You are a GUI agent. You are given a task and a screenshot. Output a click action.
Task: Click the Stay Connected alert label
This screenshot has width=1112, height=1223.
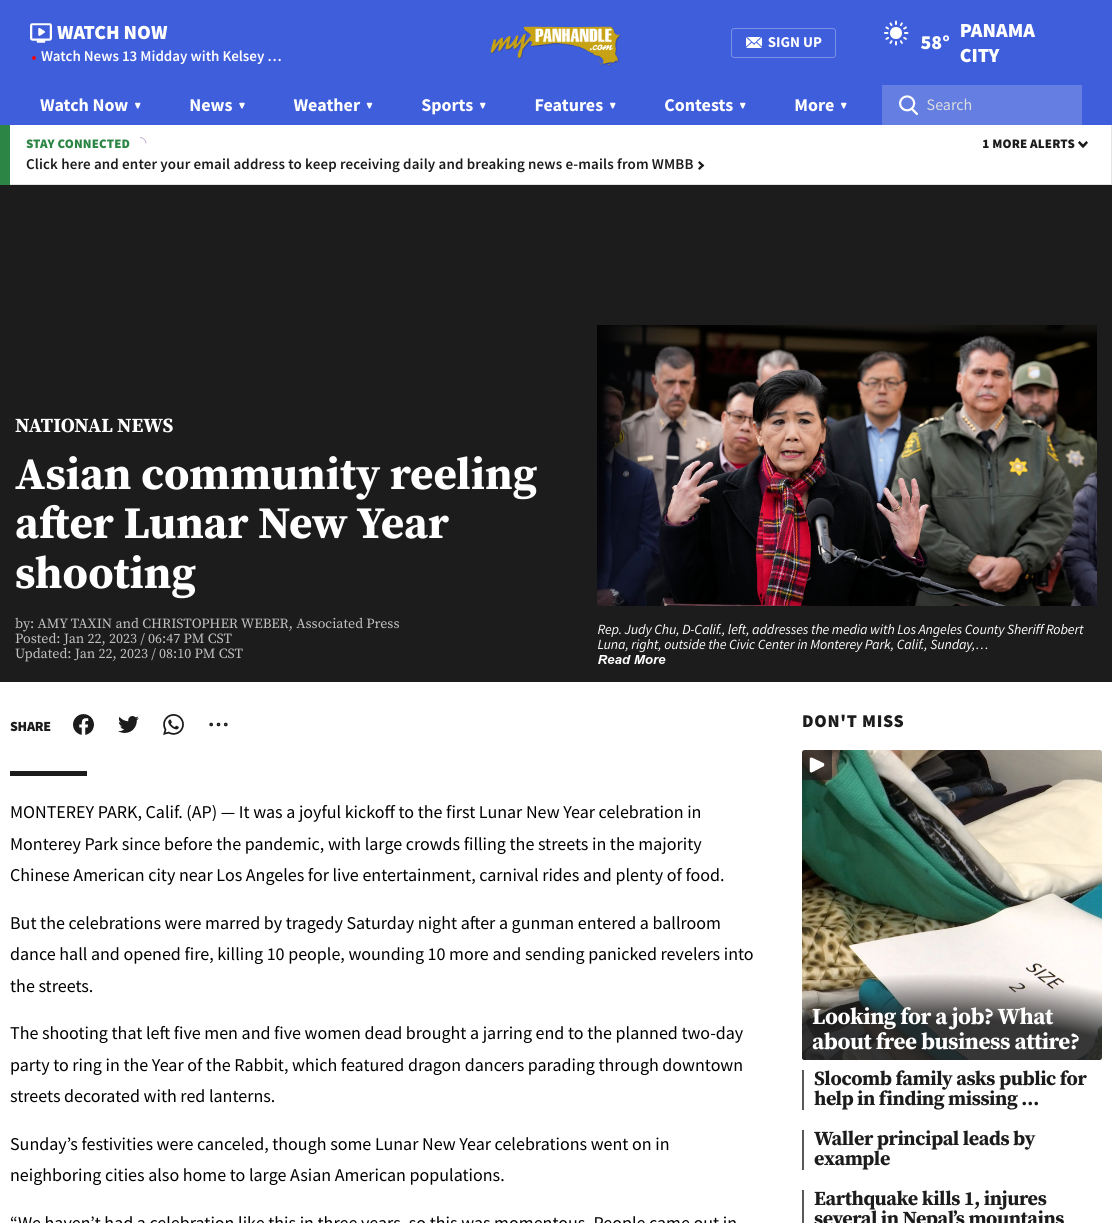78,144
